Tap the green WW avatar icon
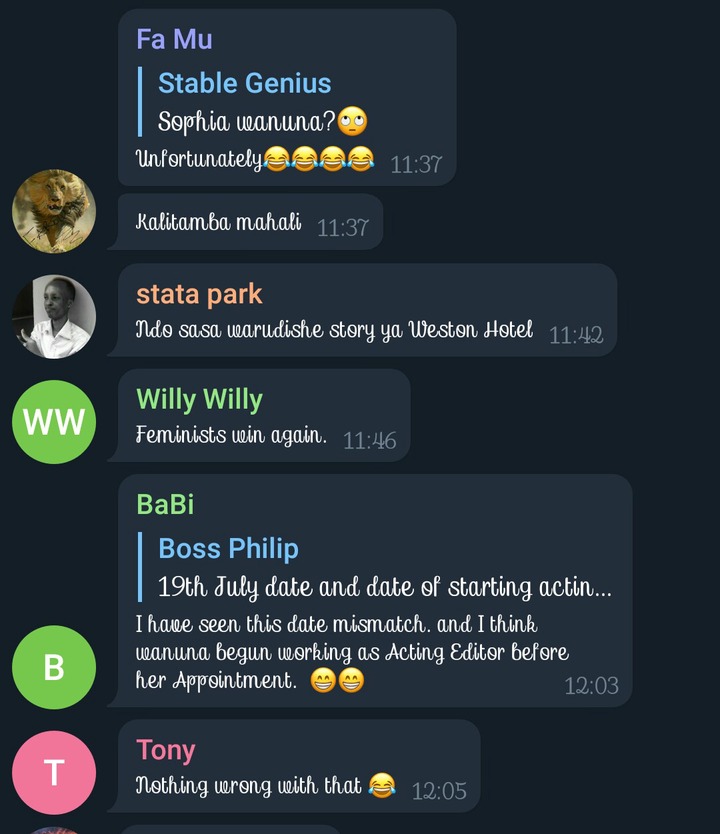This screenshot has height=834, width=720. tap(54, 422)
